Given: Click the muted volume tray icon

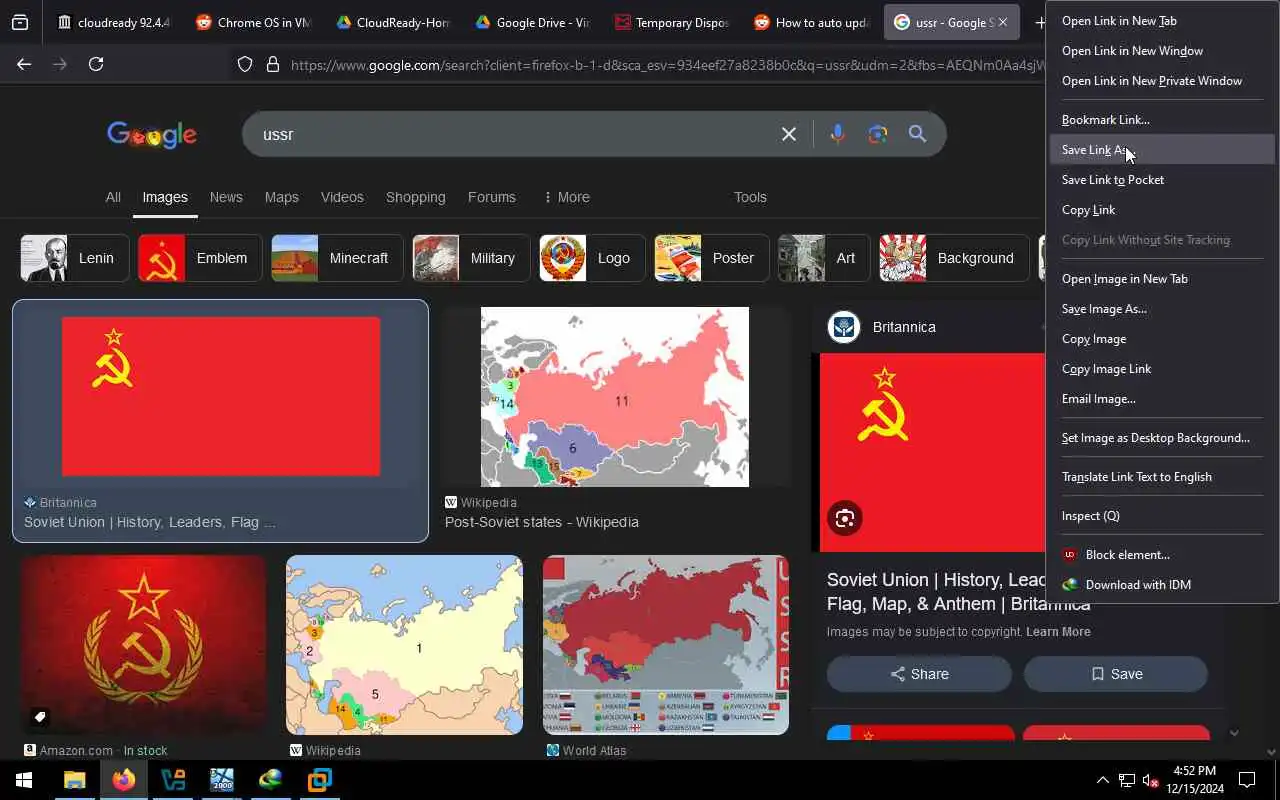Looking at the screenshot, I should (x=1150, y=780).
